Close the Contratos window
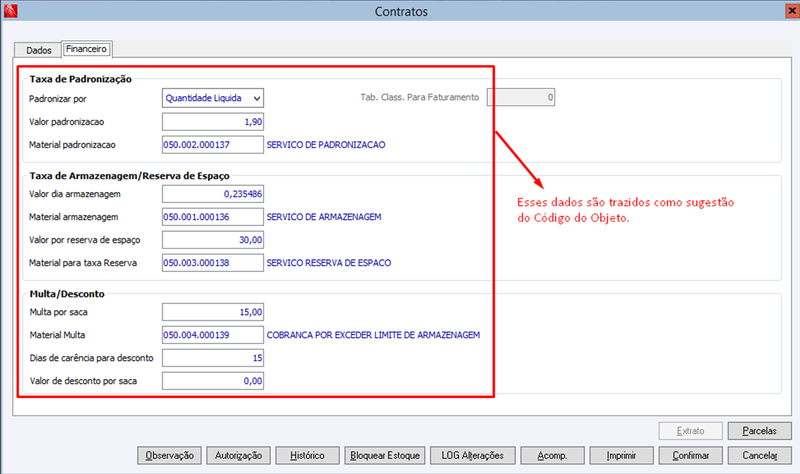 (x=792, y=11)
